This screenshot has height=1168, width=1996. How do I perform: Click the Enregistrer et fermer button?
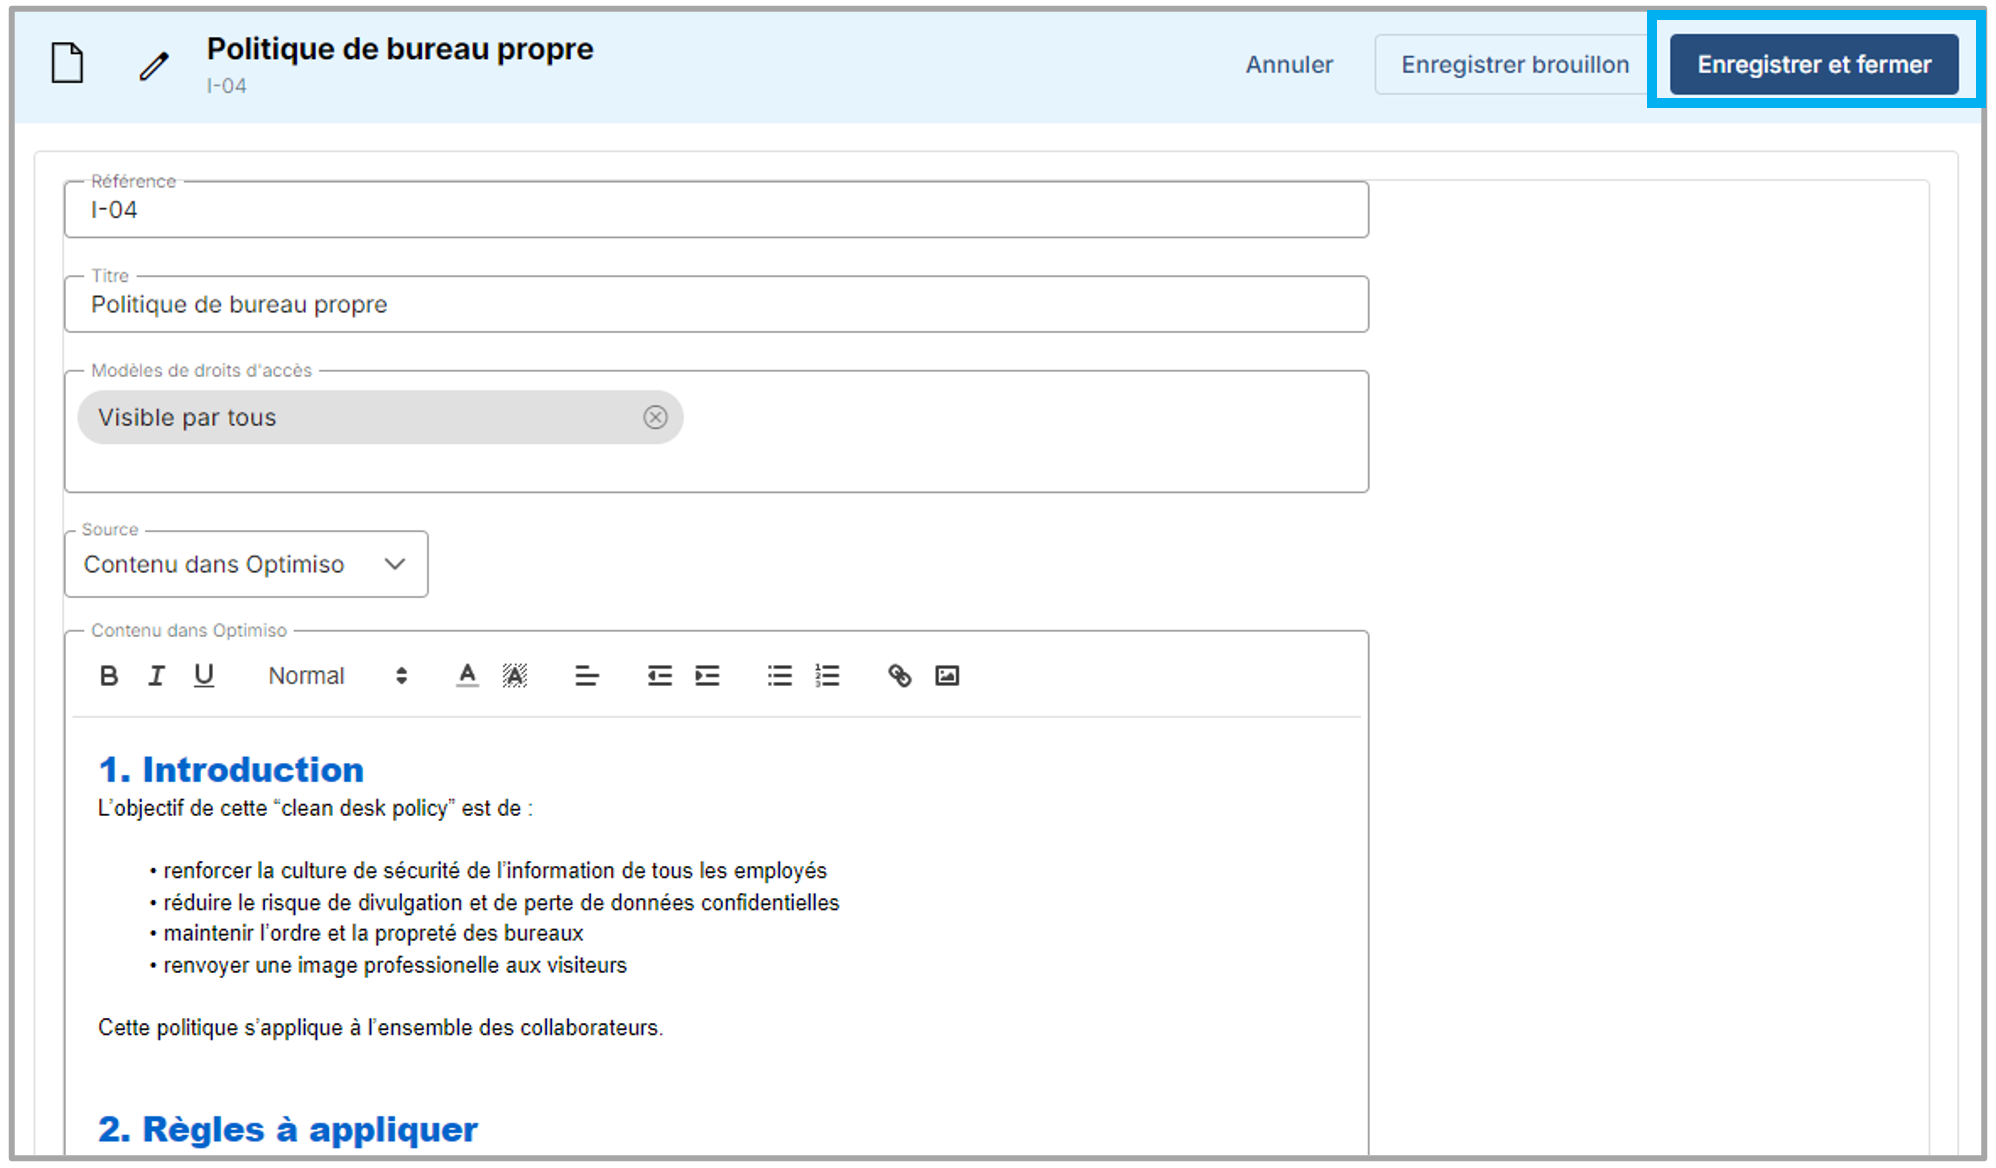pyautogui.click(x=1813, y=65)
